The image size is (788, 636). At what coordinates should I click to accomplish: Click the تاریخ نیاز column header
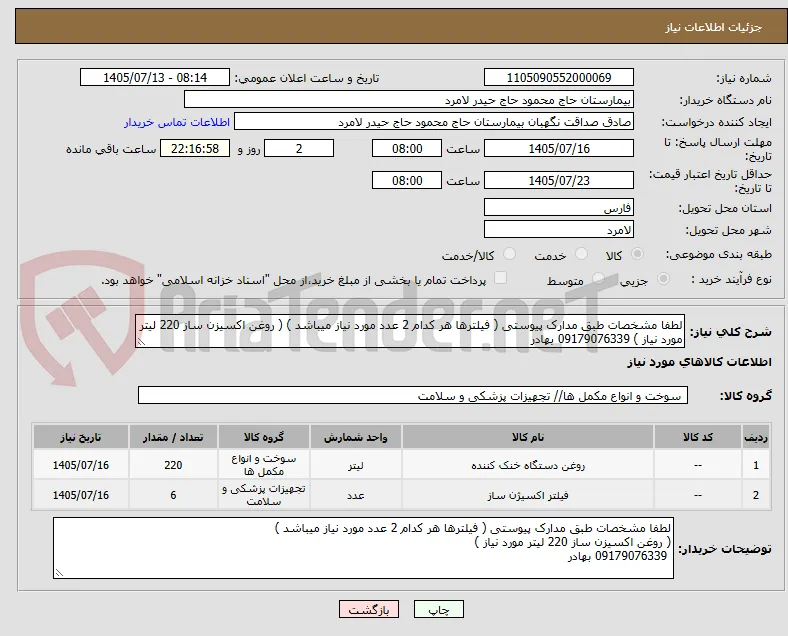(x=81, y=437)
